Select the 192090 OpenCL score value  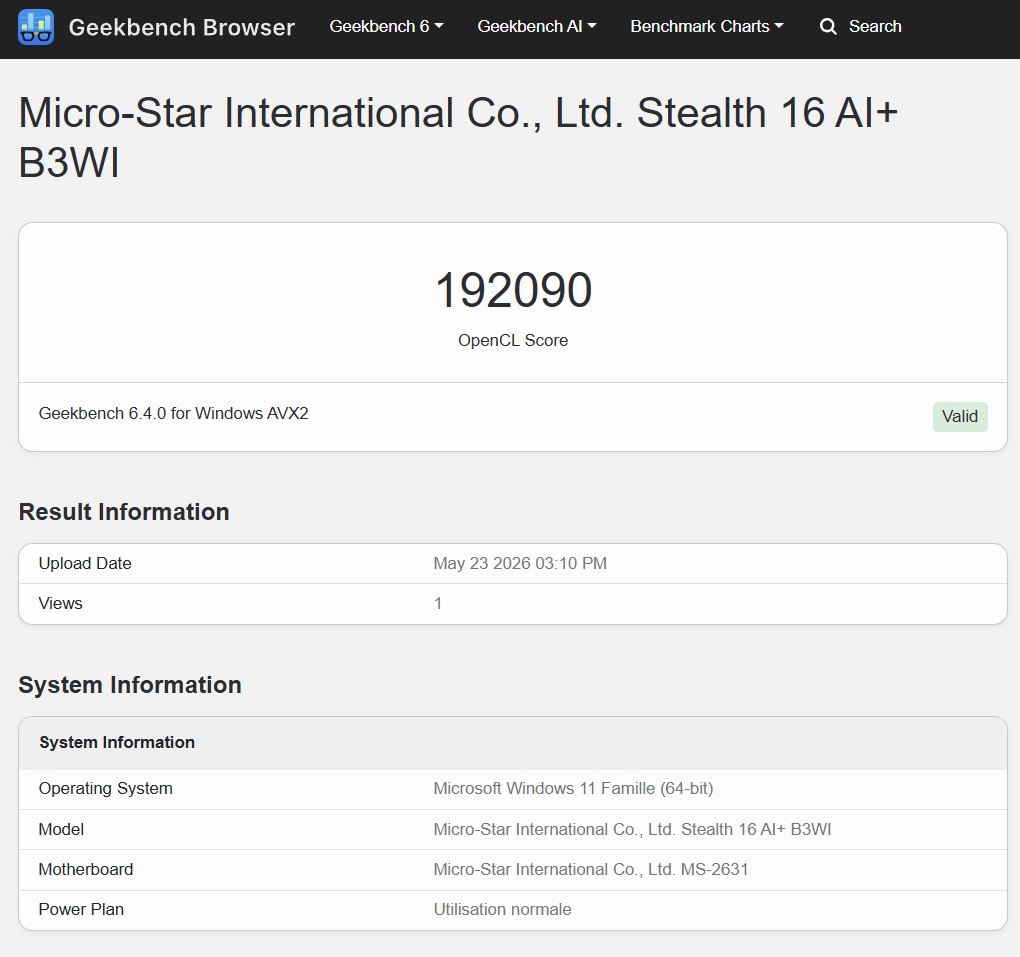(x=513, y=290)
